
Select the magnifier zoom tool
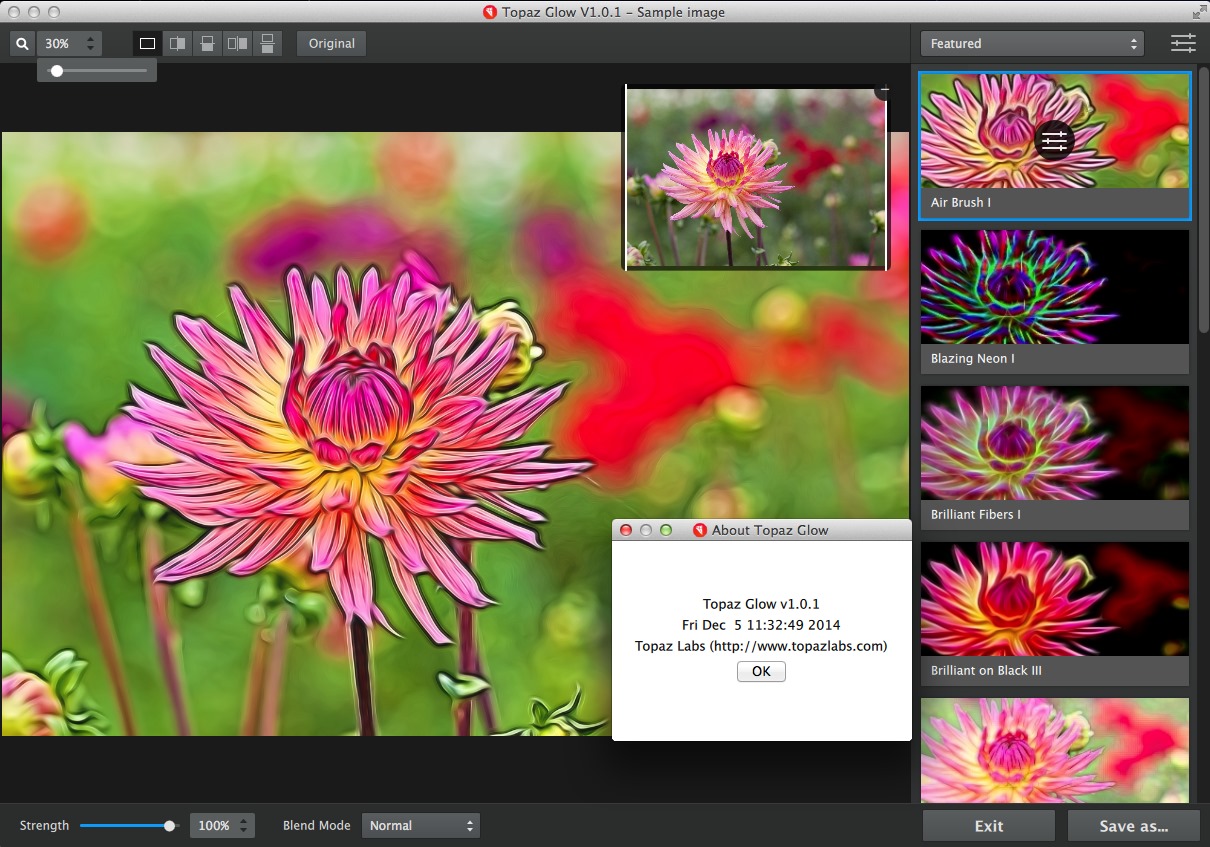pos(21,43)
